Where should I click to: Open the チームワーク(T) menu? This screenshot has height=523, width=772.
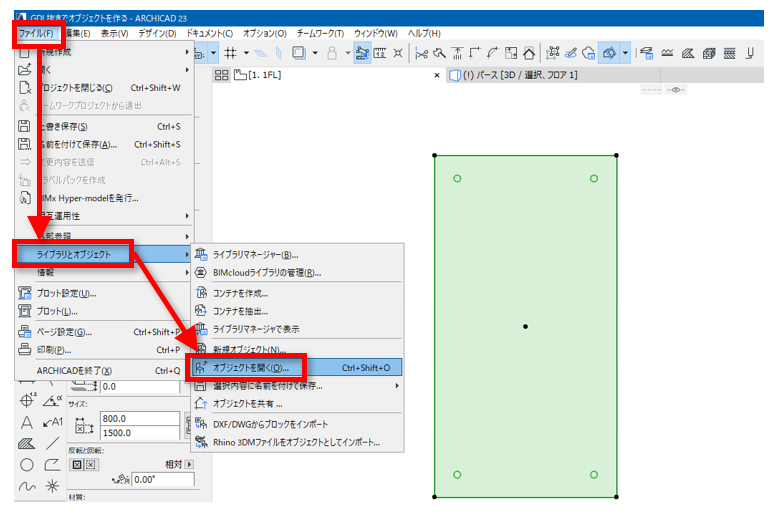coord(320,33)
